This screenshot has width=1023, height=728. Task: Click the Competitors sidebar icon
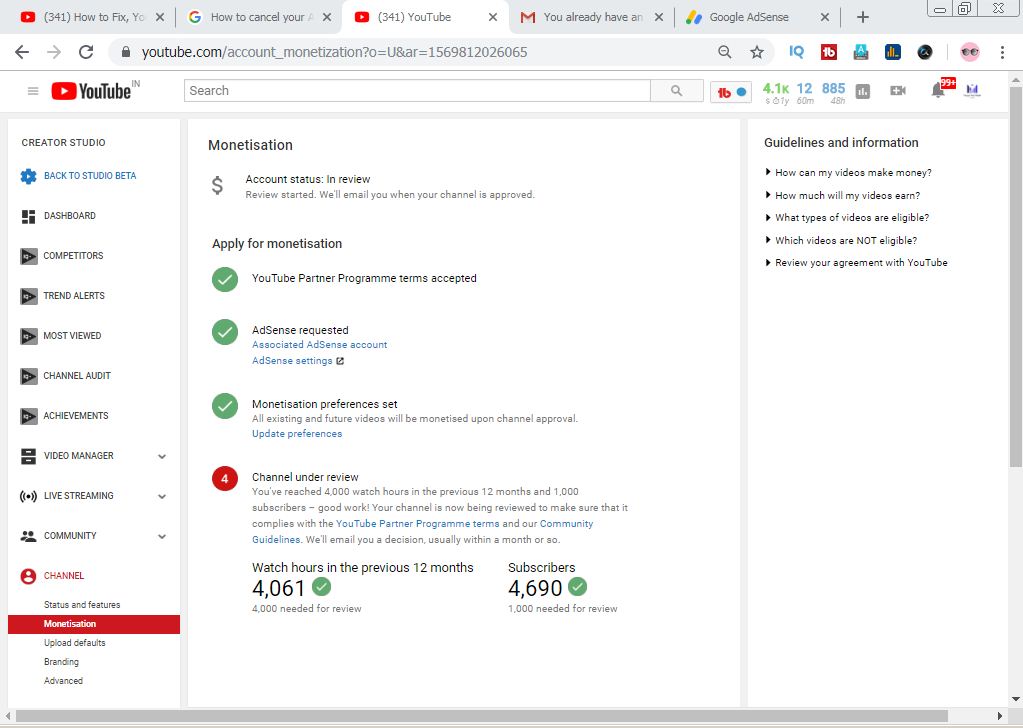29,256
